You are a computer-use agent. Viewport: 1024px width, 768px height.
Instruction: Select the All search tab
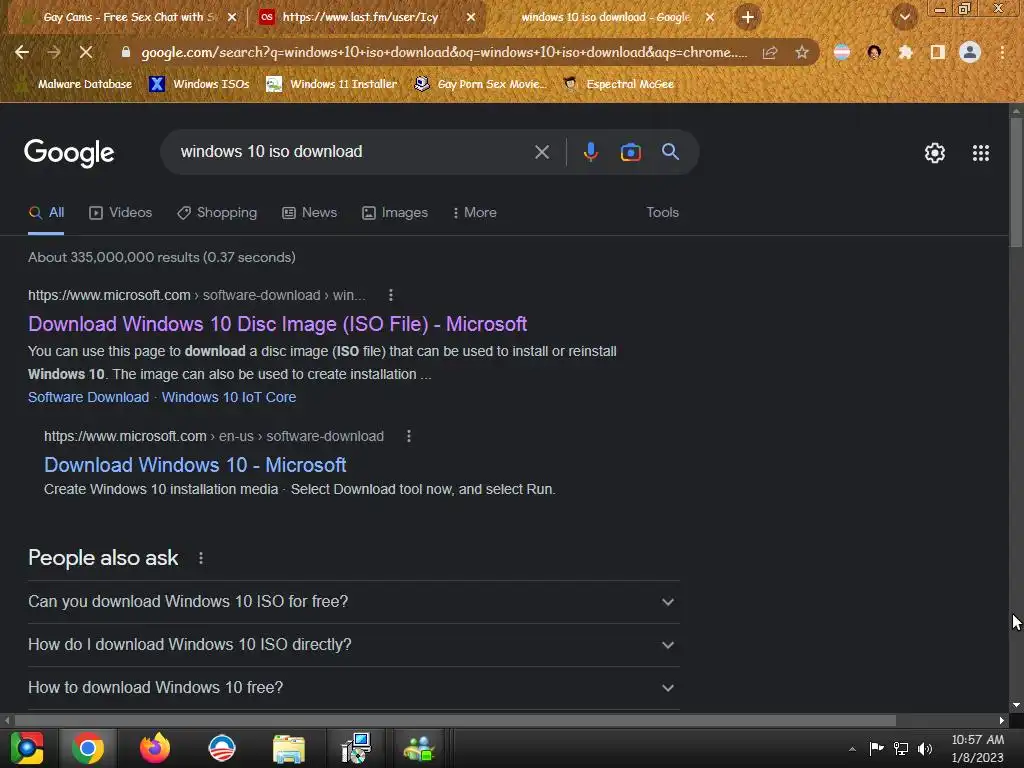tap(46, 213)
